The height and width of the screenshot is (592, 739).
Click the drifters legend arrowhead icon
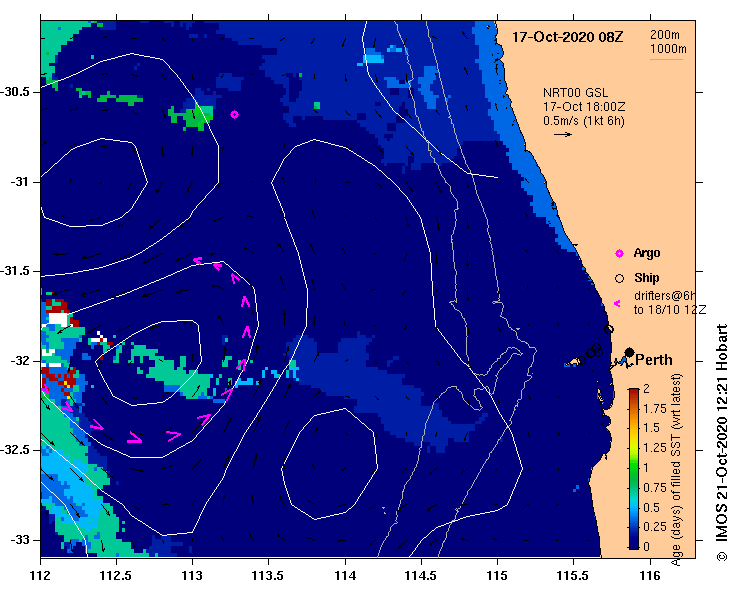tap(617, 304)
